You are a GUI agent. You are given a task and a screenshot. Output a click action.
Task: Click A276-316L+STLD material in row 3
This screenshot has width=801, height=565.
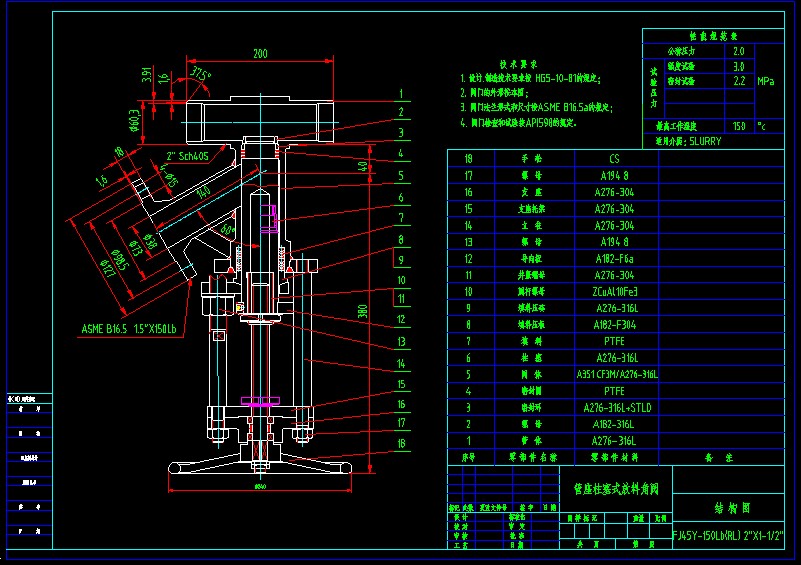[x=617, y=407]
